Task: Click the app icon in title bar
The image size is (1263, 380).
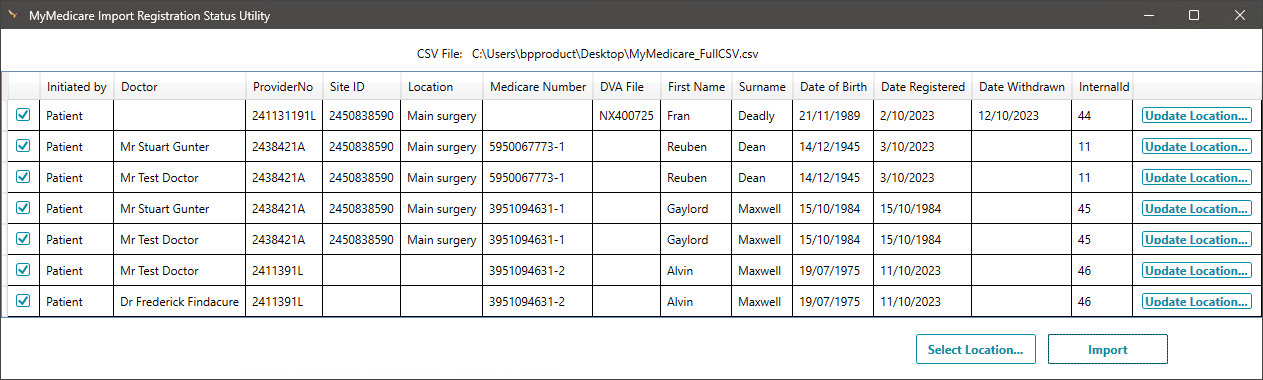Action: click(x=13, y=16)
